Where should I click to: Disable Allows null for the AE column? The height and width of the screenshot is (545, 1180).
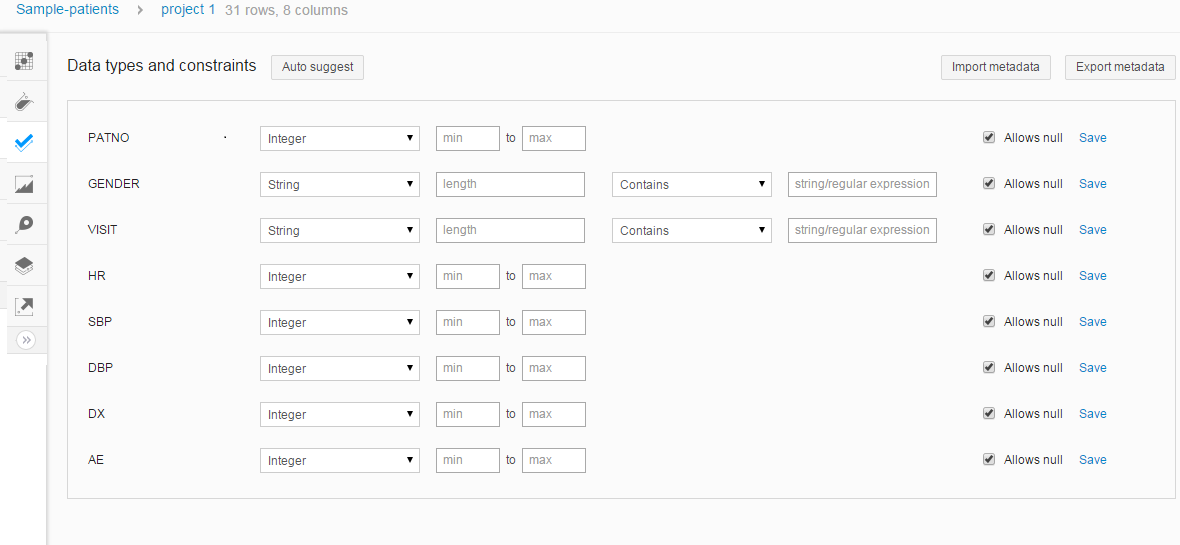pos(989,460)
